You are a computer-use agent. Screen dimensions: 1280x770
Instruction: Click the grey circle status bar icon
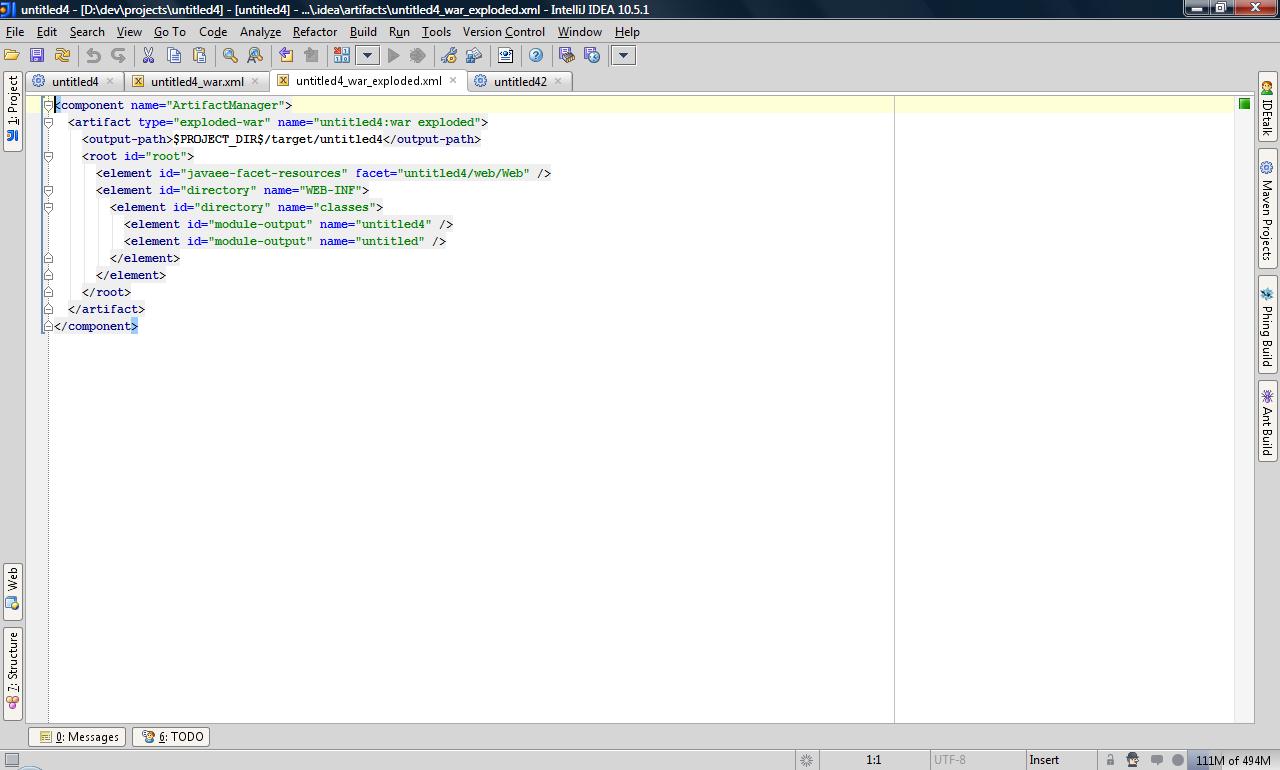[1177, 760]
